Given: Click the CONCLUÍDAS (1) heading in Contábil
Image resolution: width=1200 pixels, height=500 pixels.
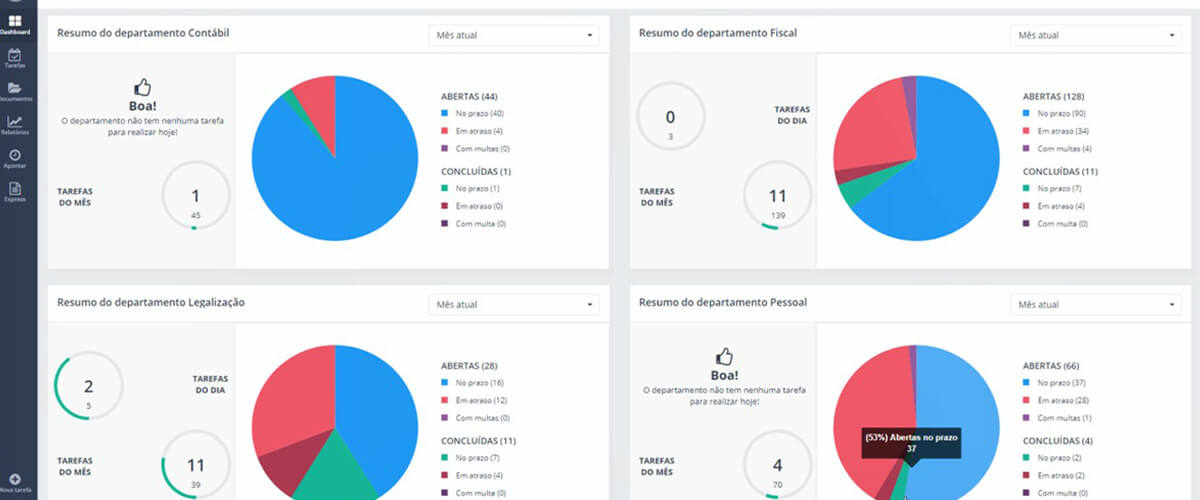Looking at the screenshot, I should (x=474, y=171).
